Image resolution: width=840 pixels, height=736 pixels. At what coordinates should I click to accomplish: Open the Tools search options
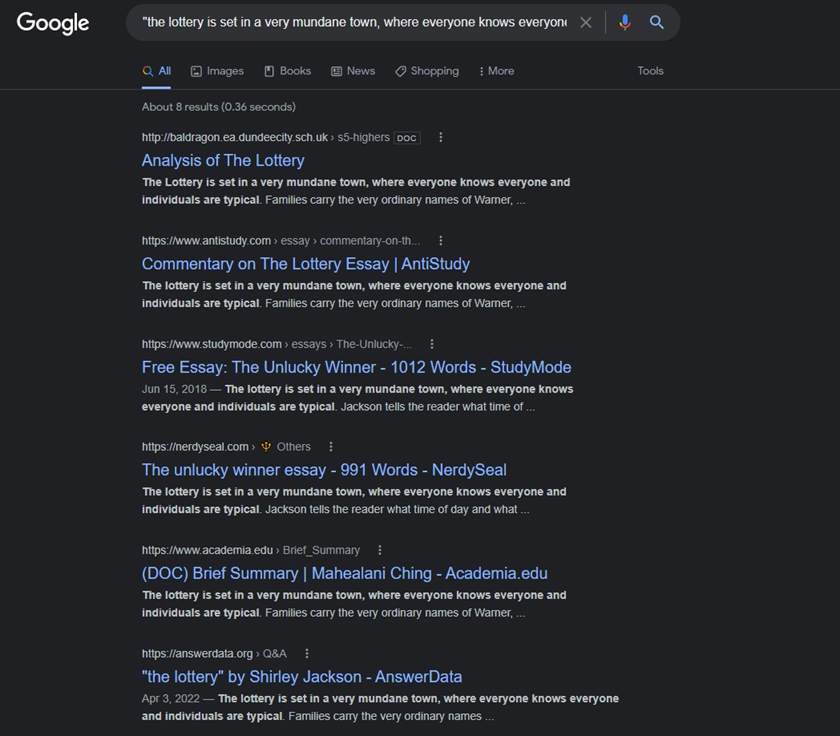[650, 71]
